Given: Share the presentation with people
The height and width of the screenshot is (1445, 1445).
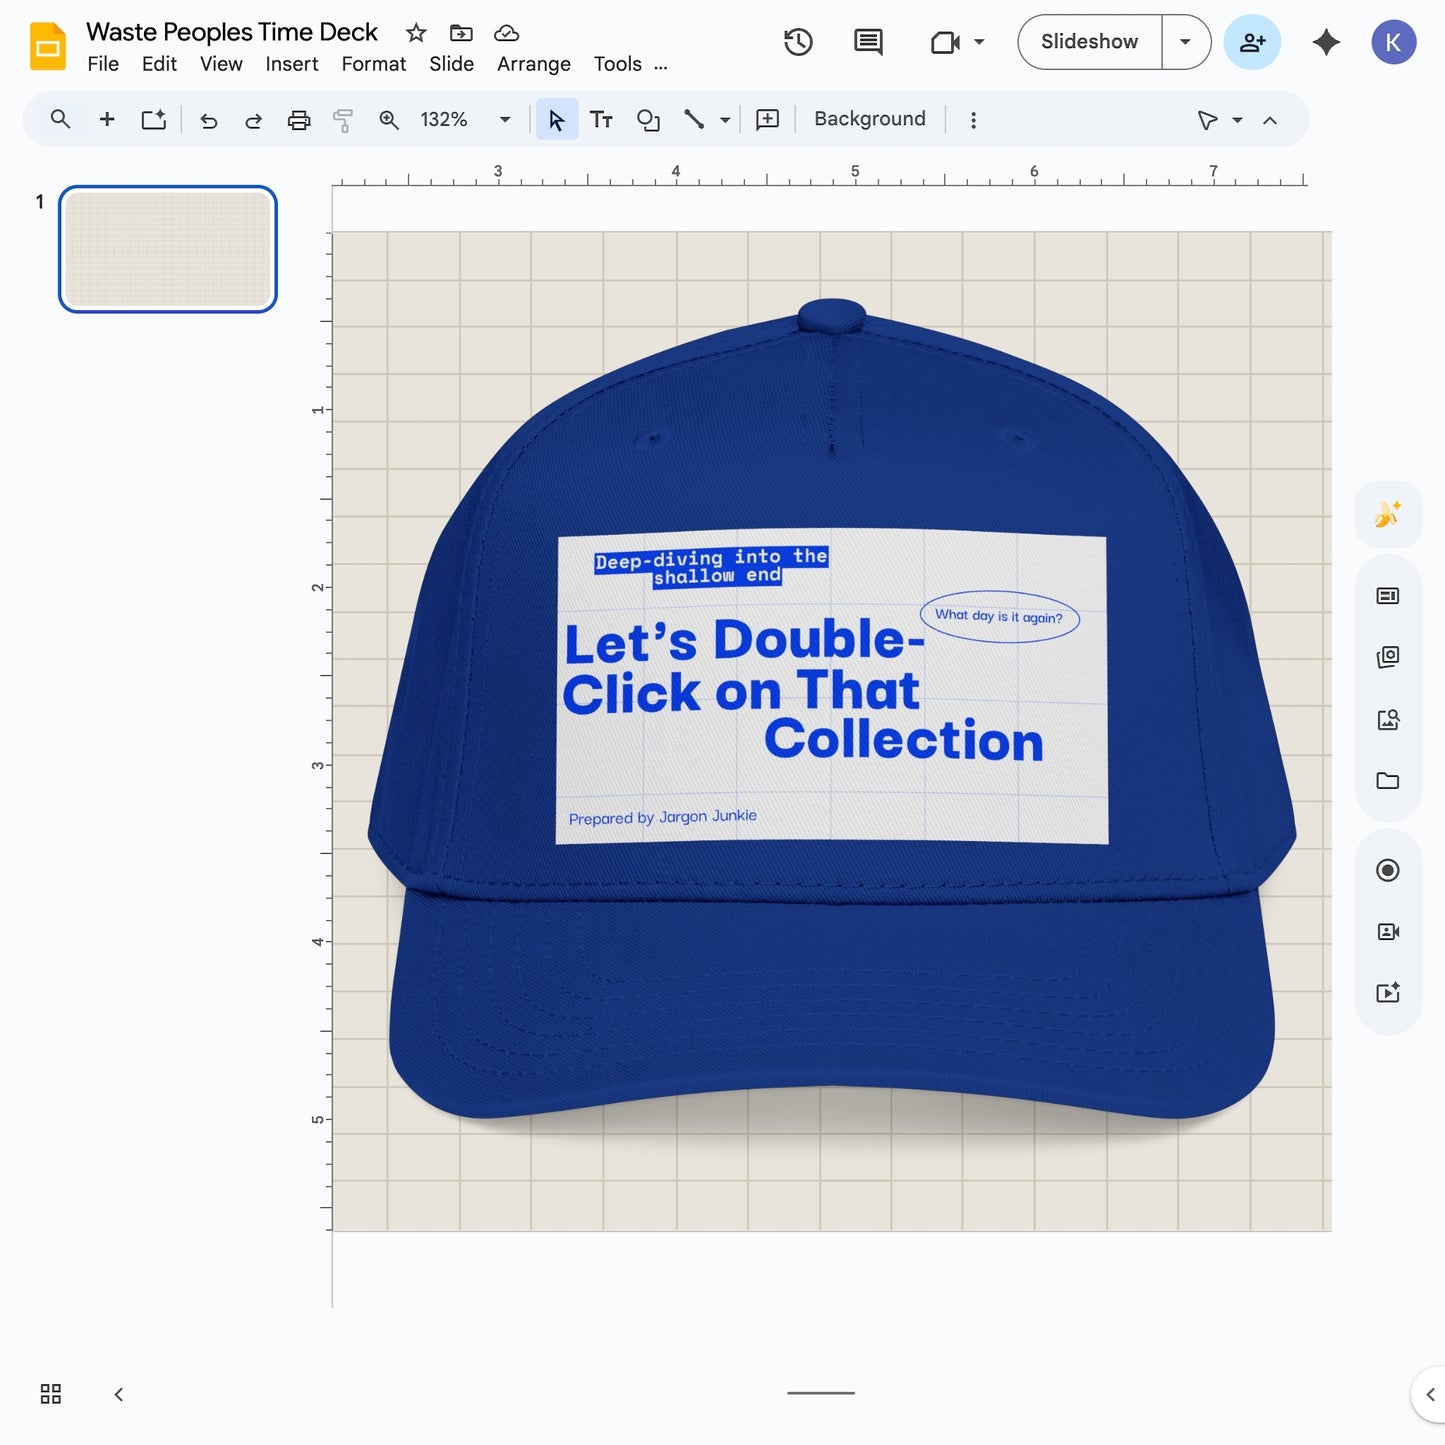Looking at the screenshot, I should [1252, 42].
